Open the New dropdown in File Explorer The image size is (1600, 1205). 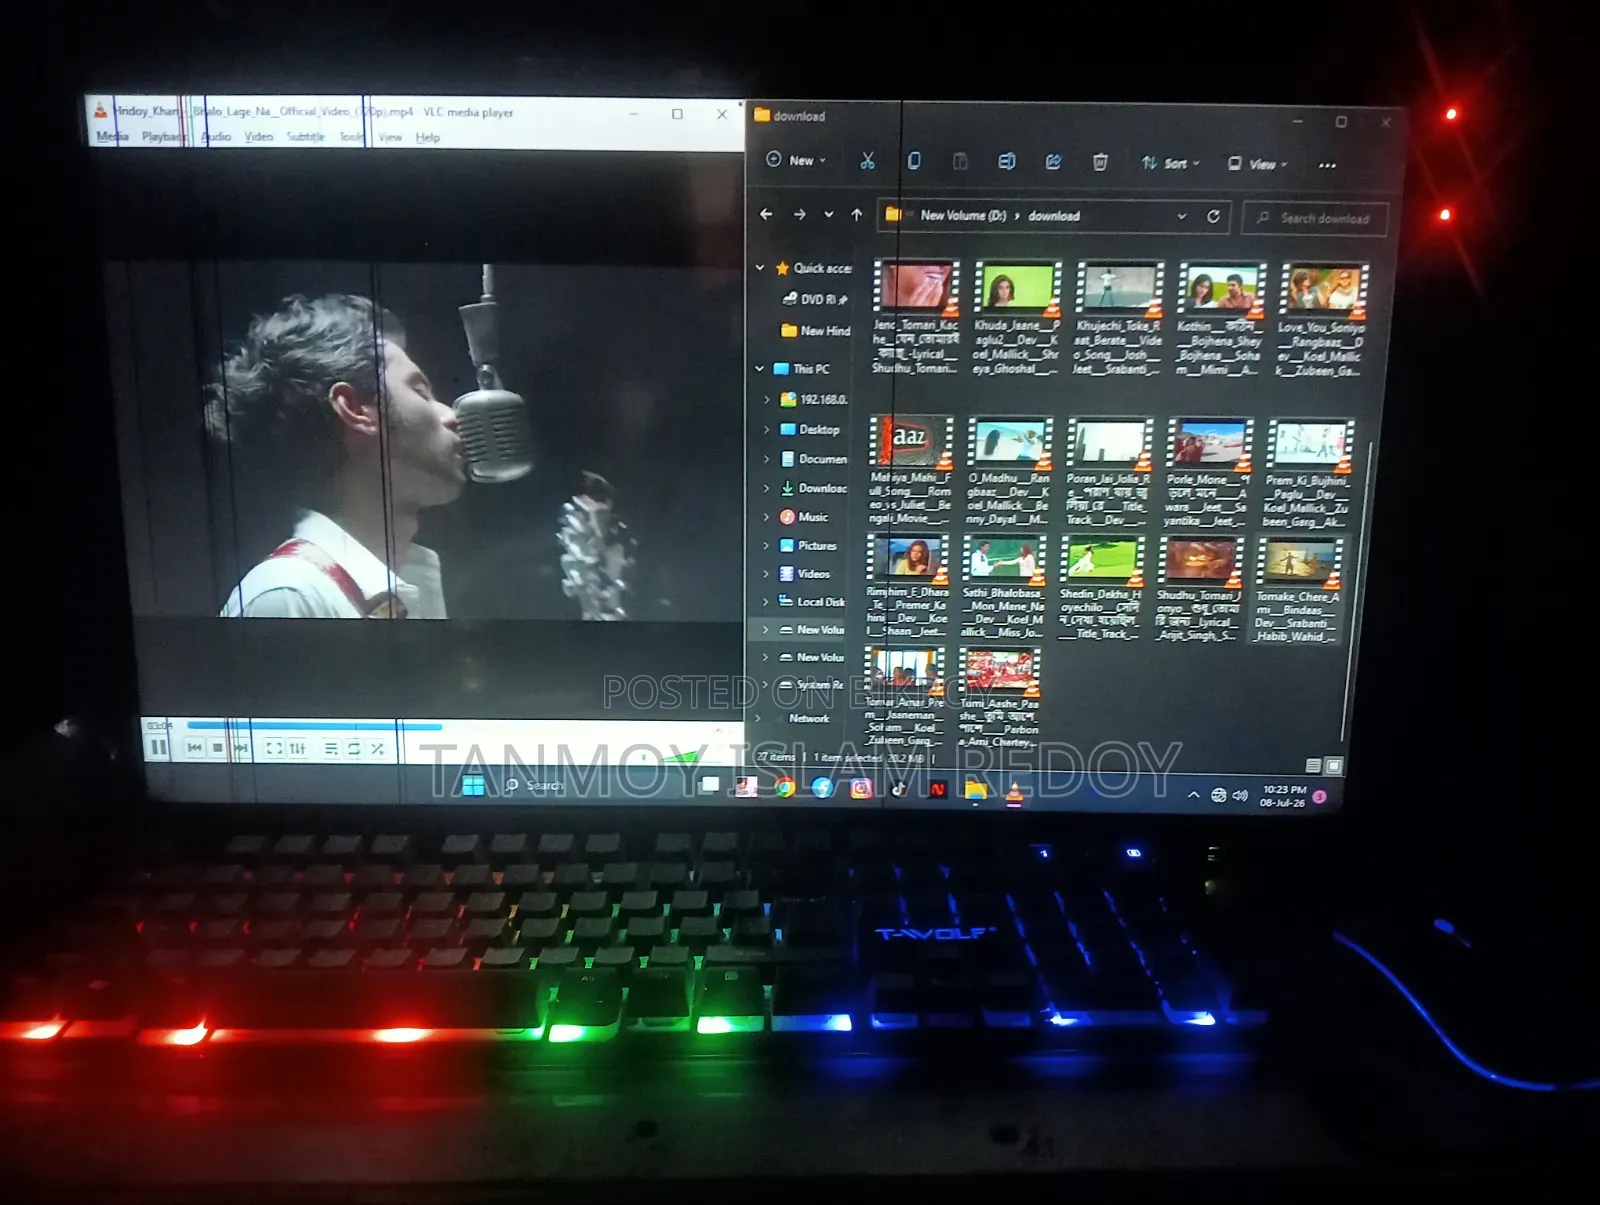click(x=796, y=160)
